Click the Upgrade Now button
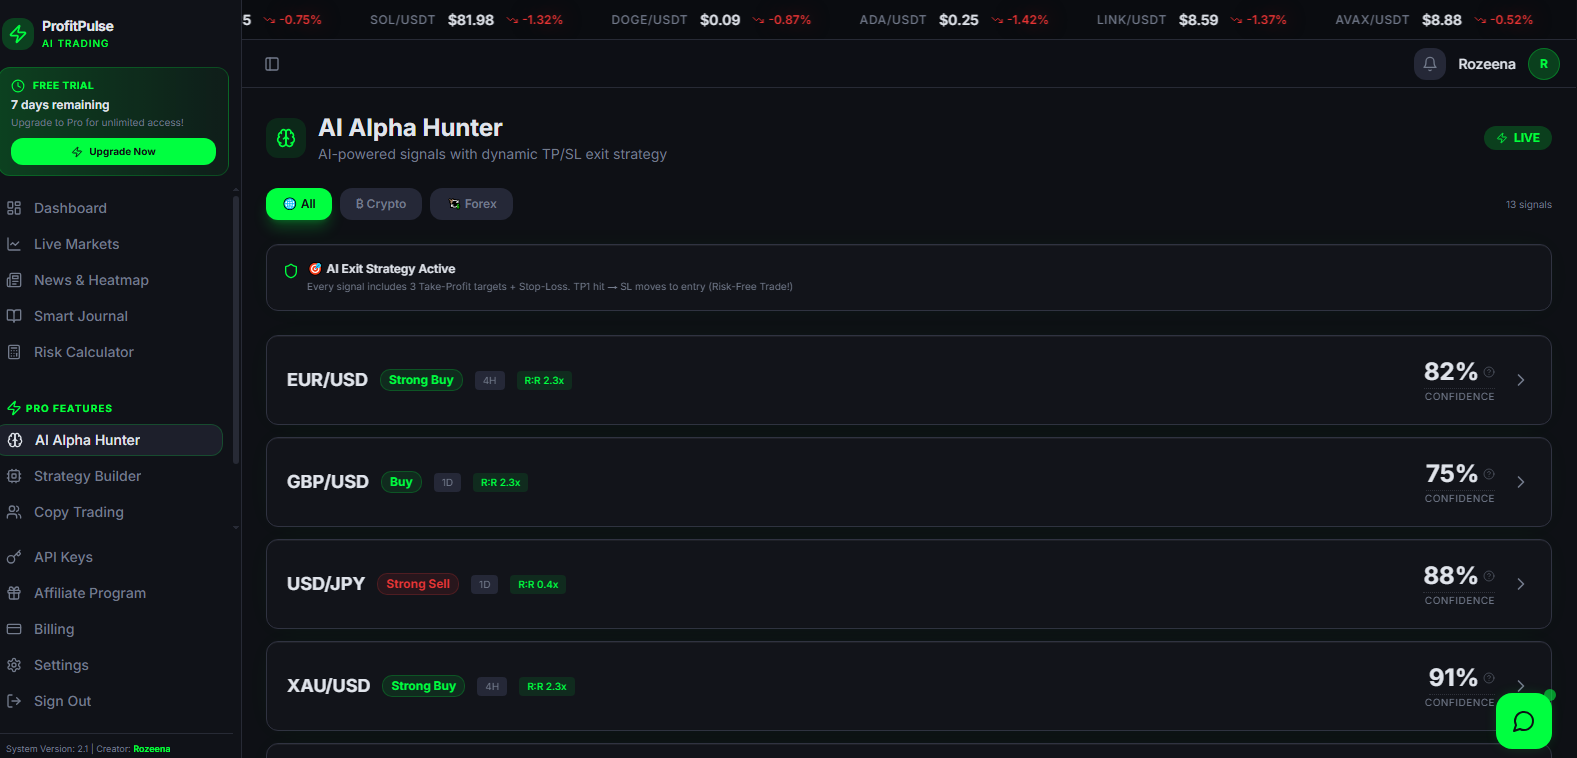 pyautogui.click(x=113, y=152)
